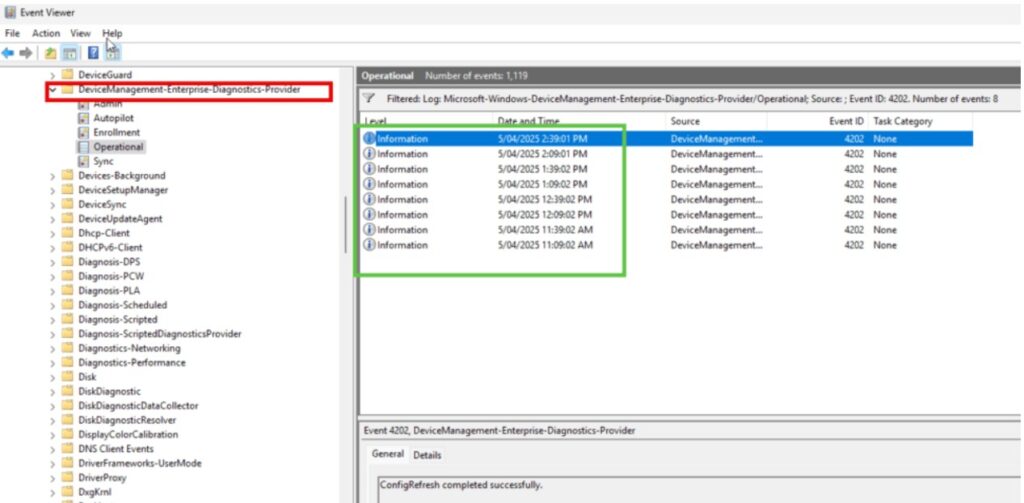Select the Diagnostics-Performance tree item

pyautogui.click(x=131, y=362)
